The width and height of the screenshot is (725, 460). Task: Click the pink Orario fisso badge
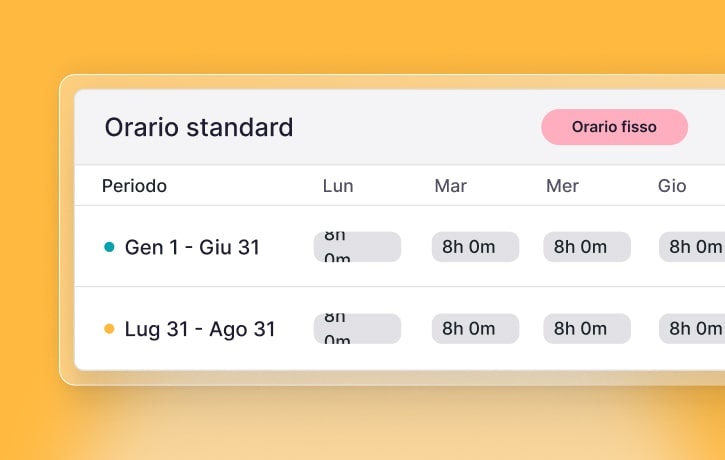click(614, 127)
